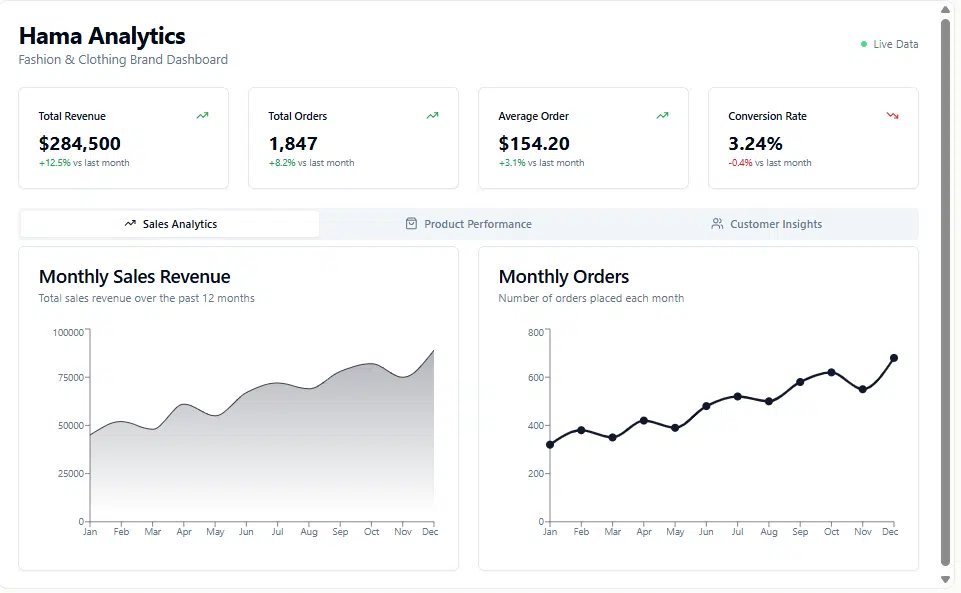961x593 pixels.
Task: Open the Customer Insights tab
Action: [x=767, y=224]
